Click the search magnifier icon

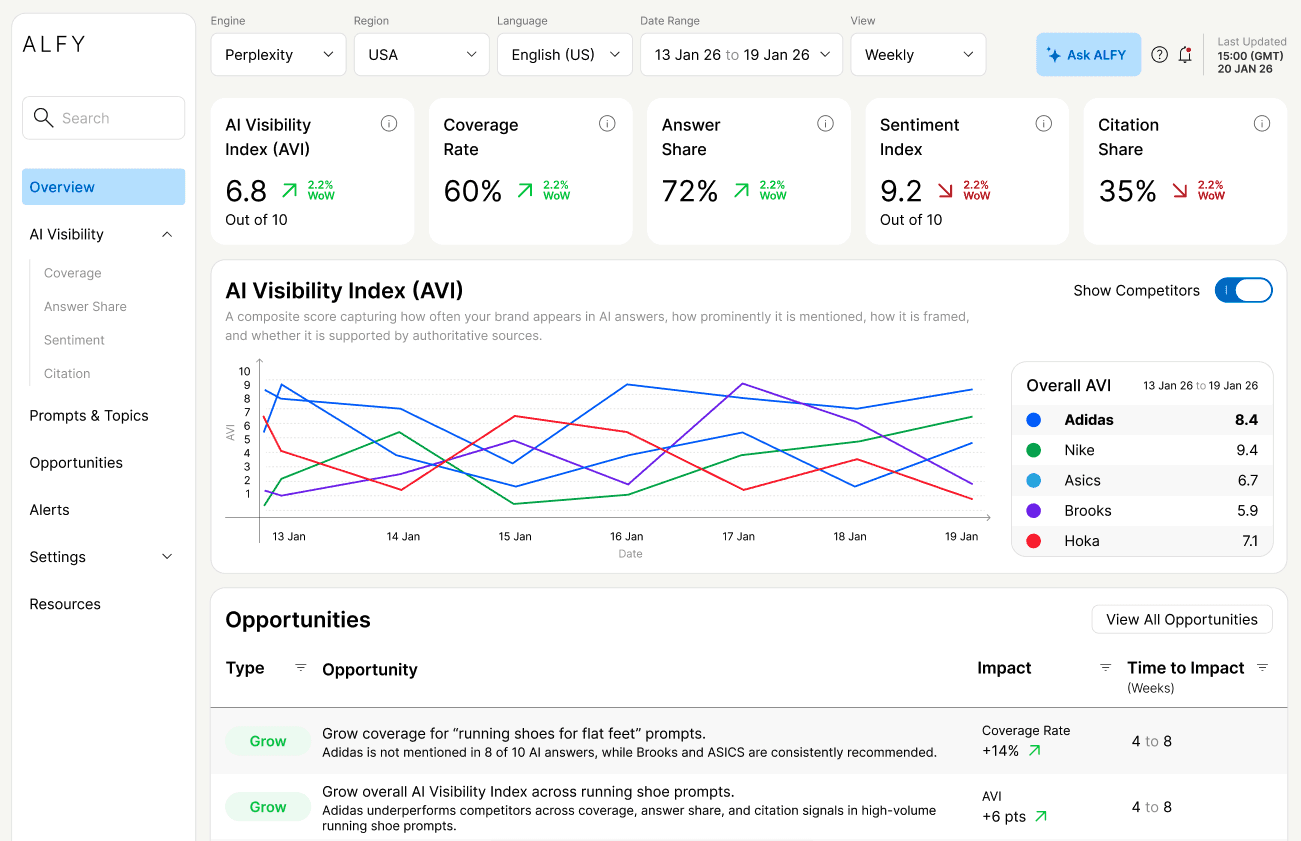[43, 117]
